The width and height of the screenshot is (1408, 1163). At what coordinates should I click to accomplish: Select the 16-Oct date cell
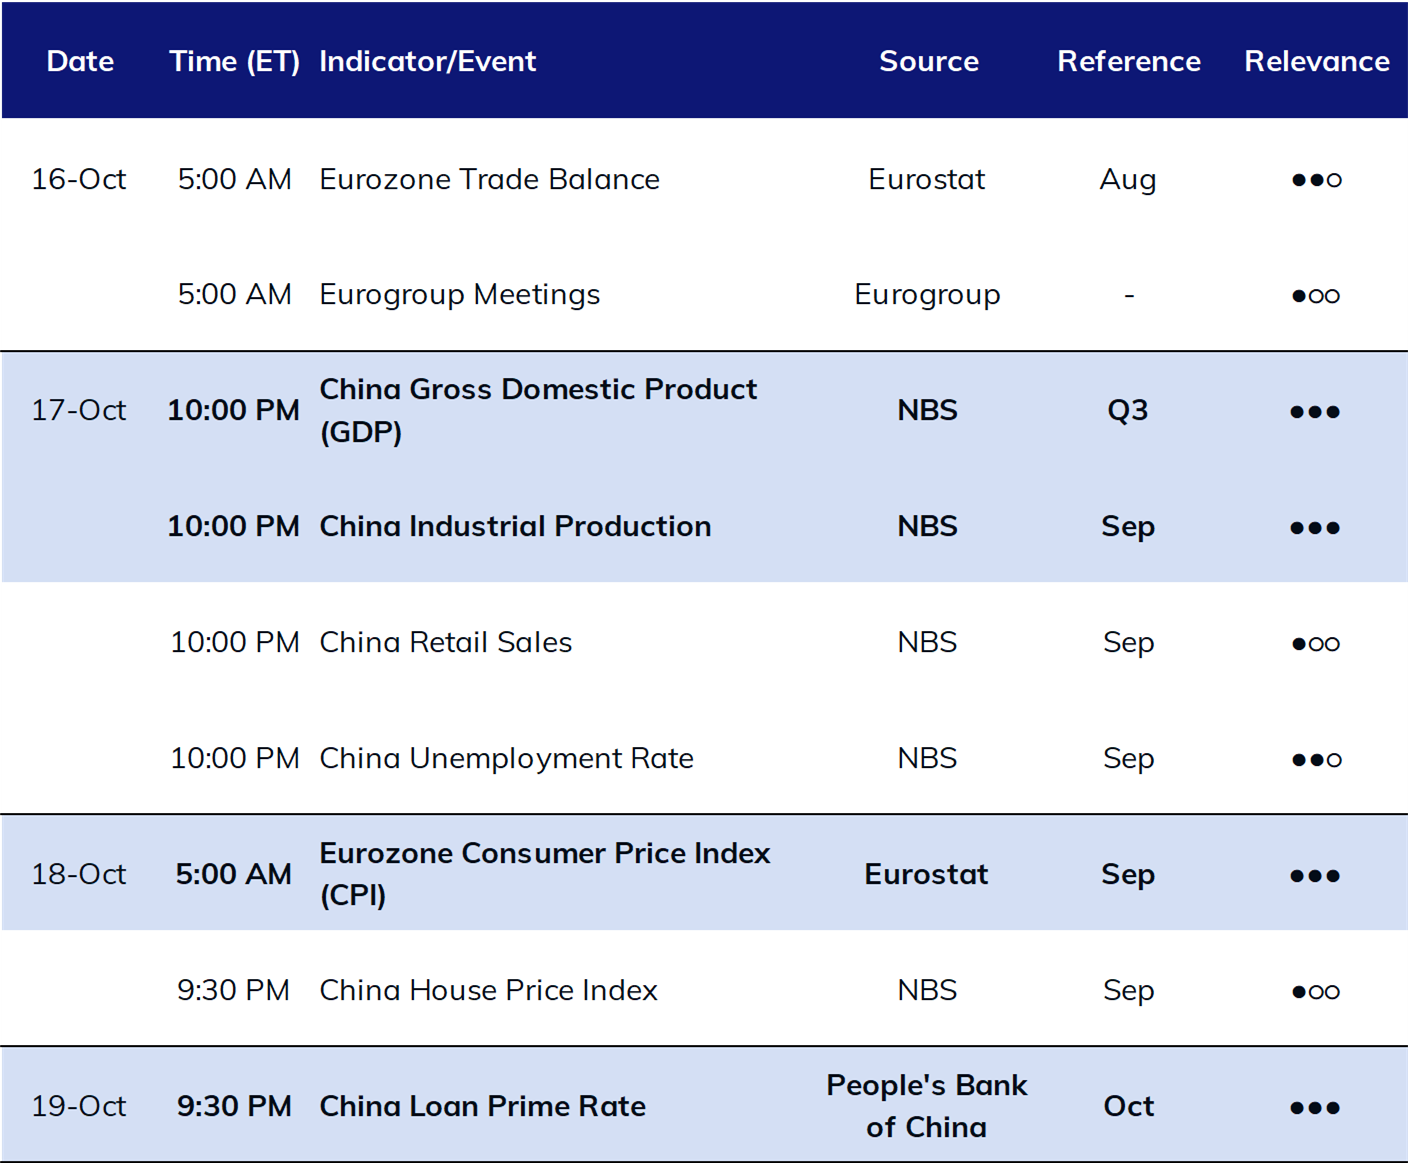coord(79,179)
